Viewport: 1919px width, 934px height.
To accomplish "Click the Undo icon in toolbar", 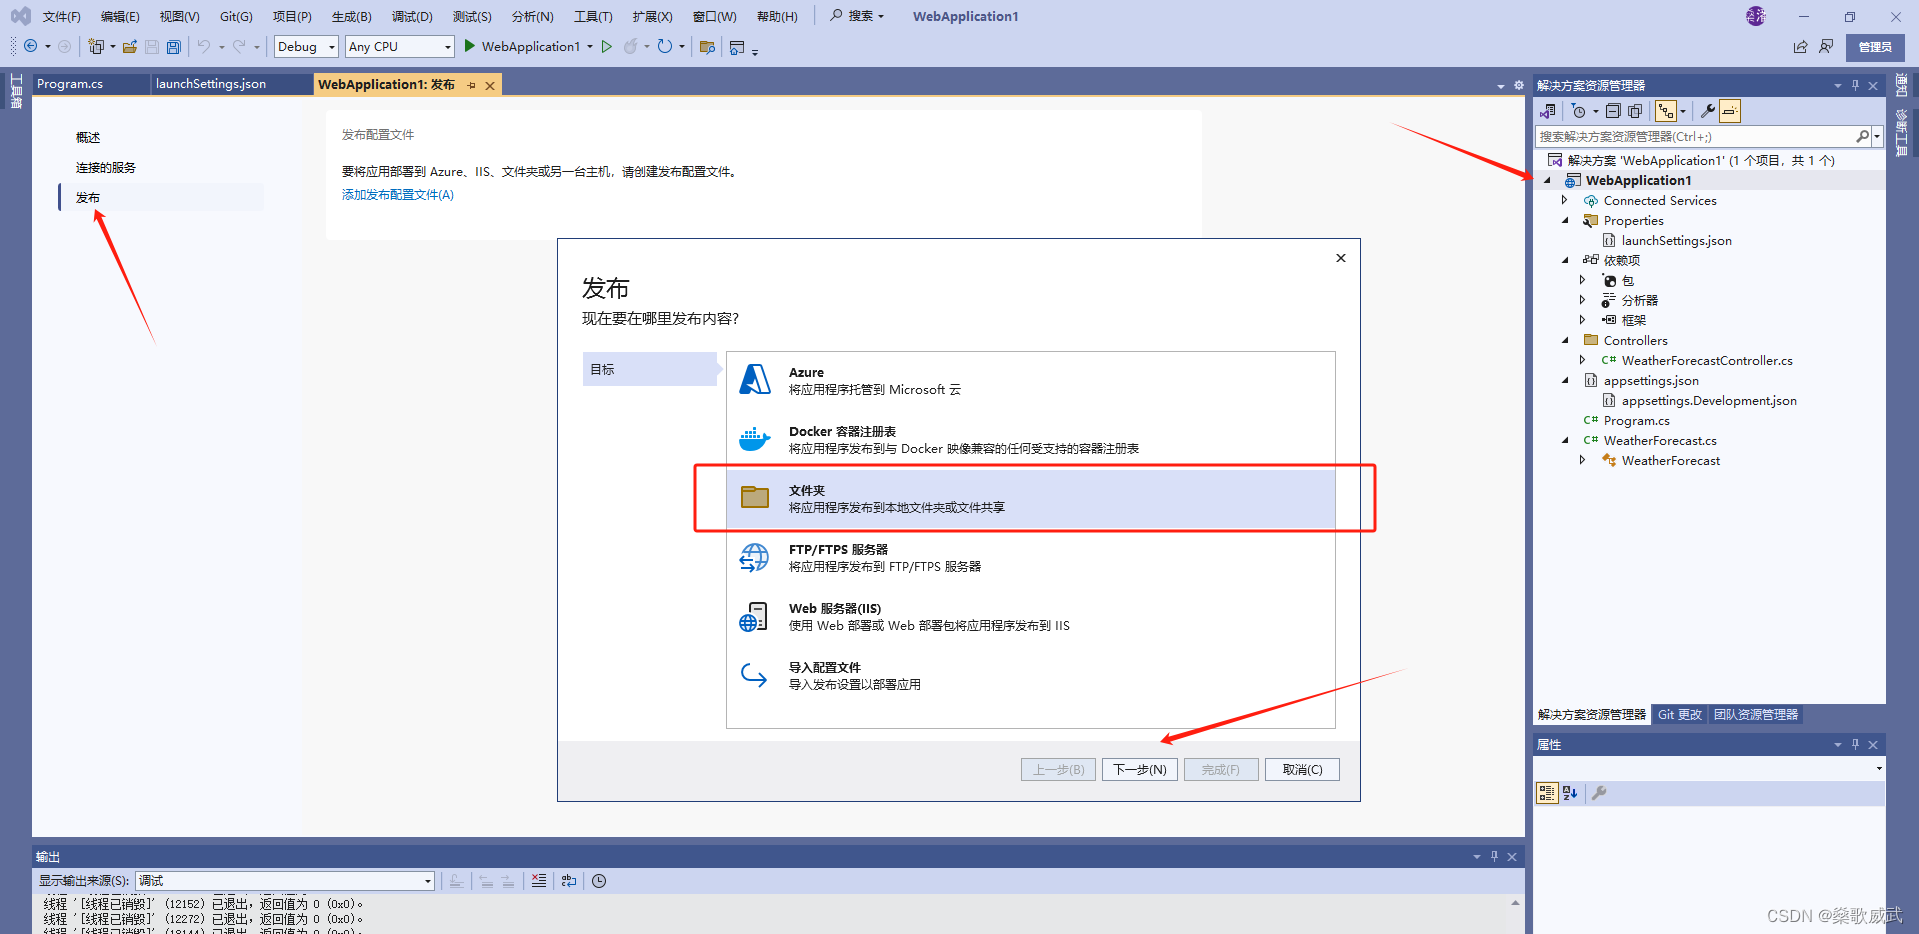I will coord(205,46).
